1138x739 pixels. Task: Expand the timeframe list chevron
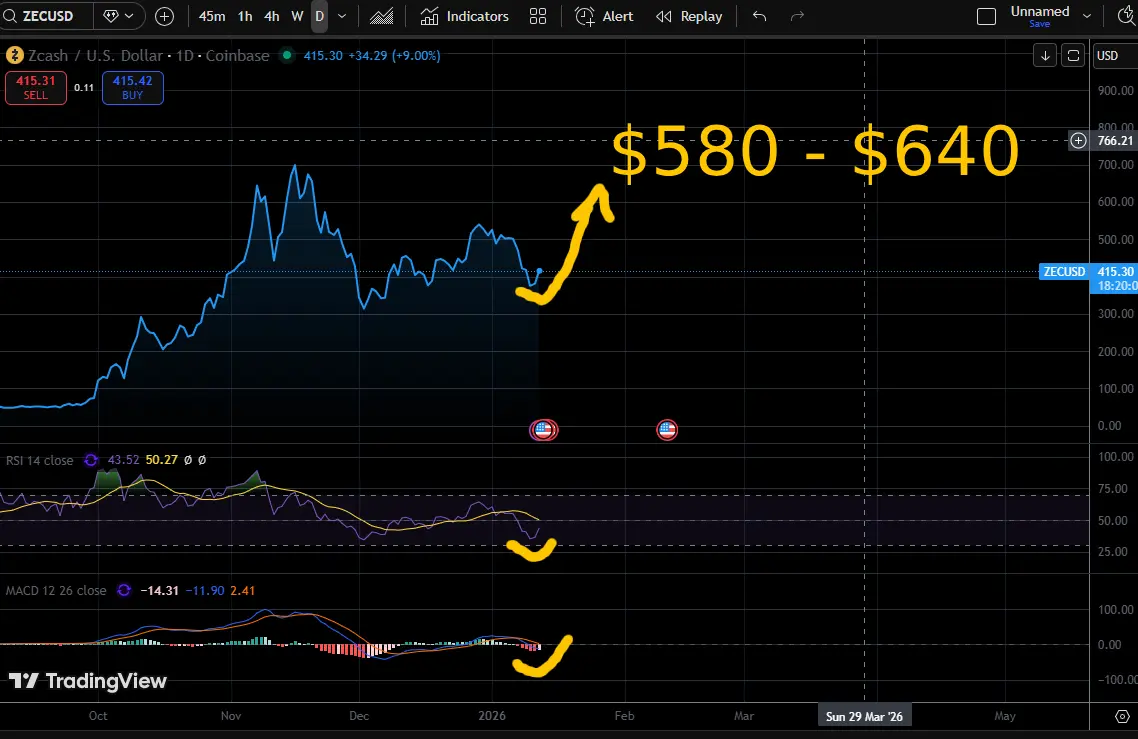tap(343, 16)
